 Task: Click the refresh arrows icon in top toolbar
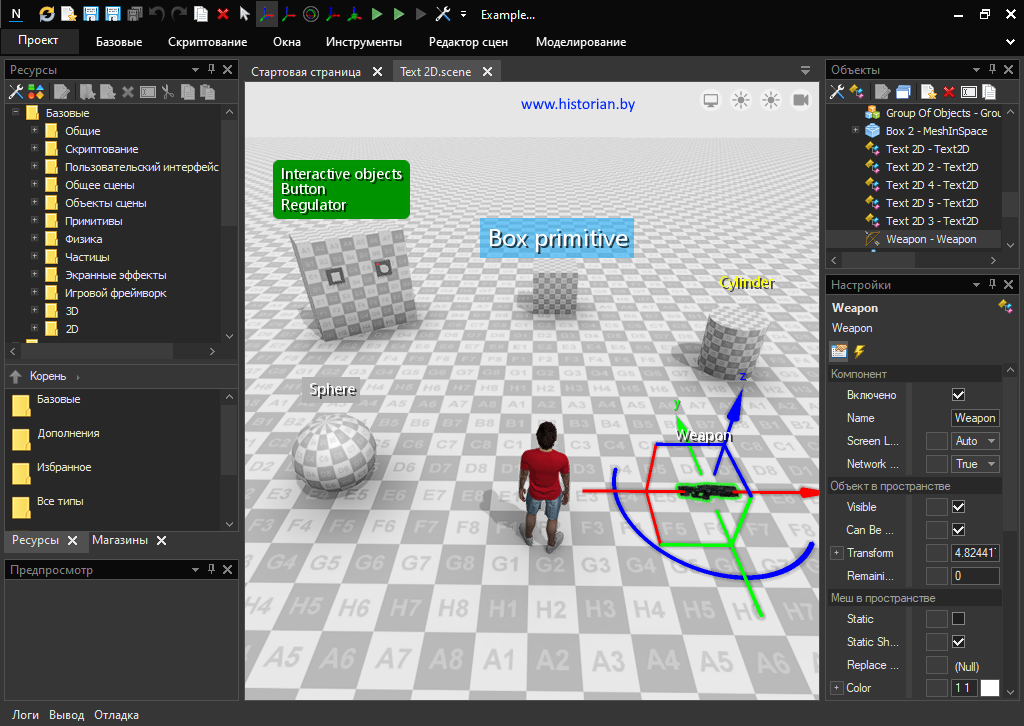tap(47, 14)
